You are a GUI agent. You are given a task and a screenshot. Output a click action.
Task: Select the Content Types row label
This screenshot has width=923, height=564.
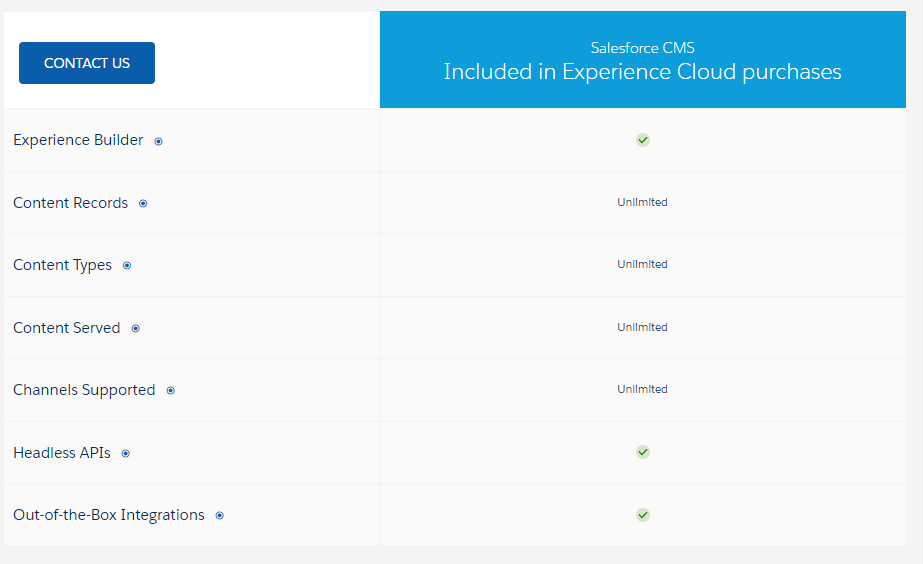click(x=62, y=265)
